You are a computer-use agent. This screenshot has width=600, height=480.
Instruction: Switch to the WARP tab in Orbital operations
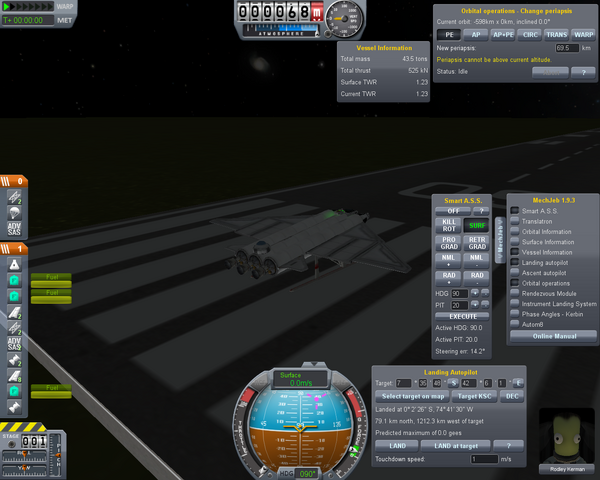pos(583,35)
